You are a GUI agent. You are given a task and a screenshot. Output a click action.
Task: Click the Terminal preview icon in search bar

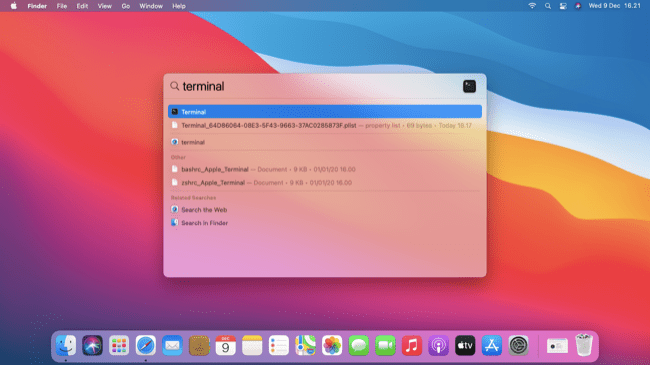(469, 86)
